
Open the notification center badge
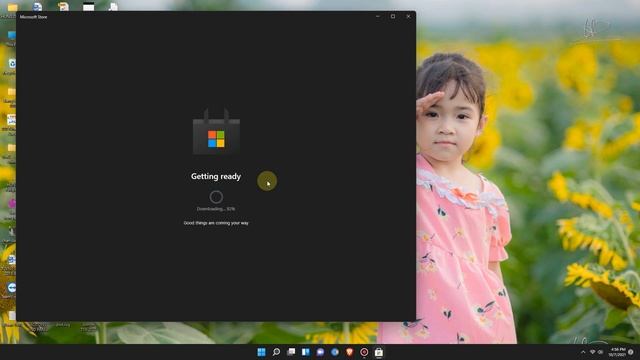pos(631,352)
